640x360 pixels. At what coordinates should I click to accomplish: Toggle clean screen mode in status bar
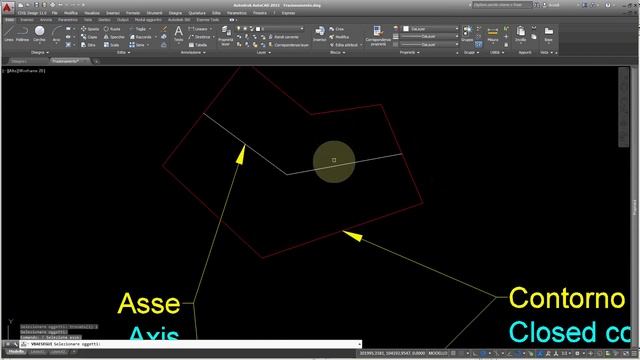coord(627,353)
